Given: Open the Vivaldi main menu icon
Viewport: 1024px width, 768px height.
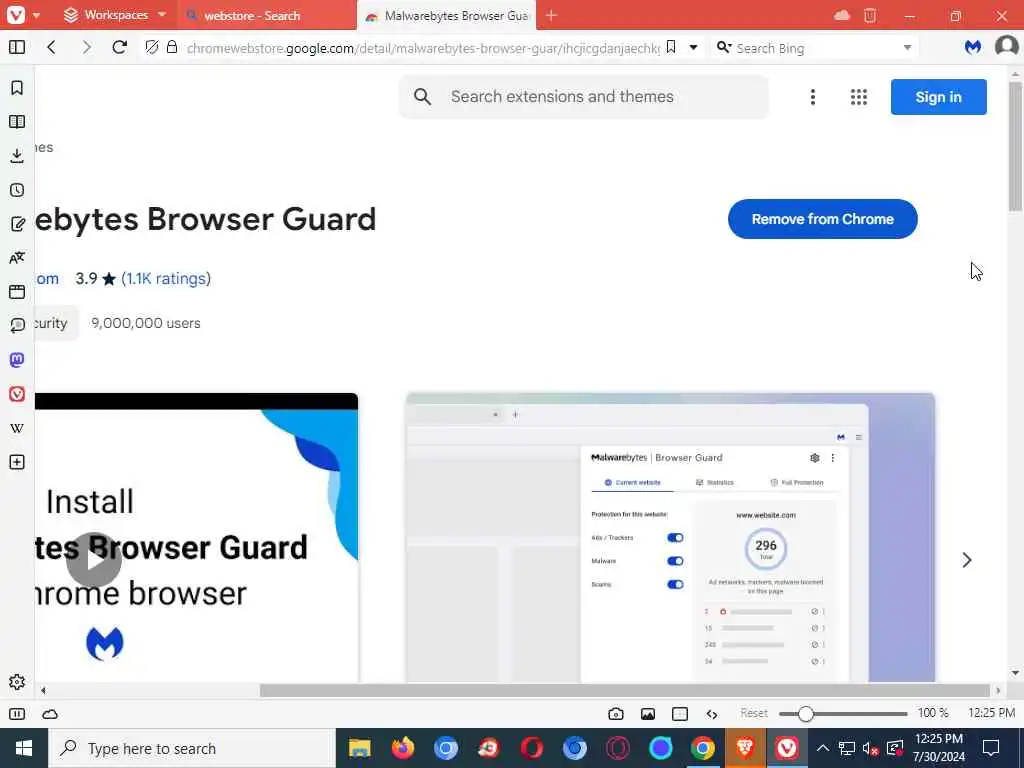Looking at the screenshot, I should point(16,14).
